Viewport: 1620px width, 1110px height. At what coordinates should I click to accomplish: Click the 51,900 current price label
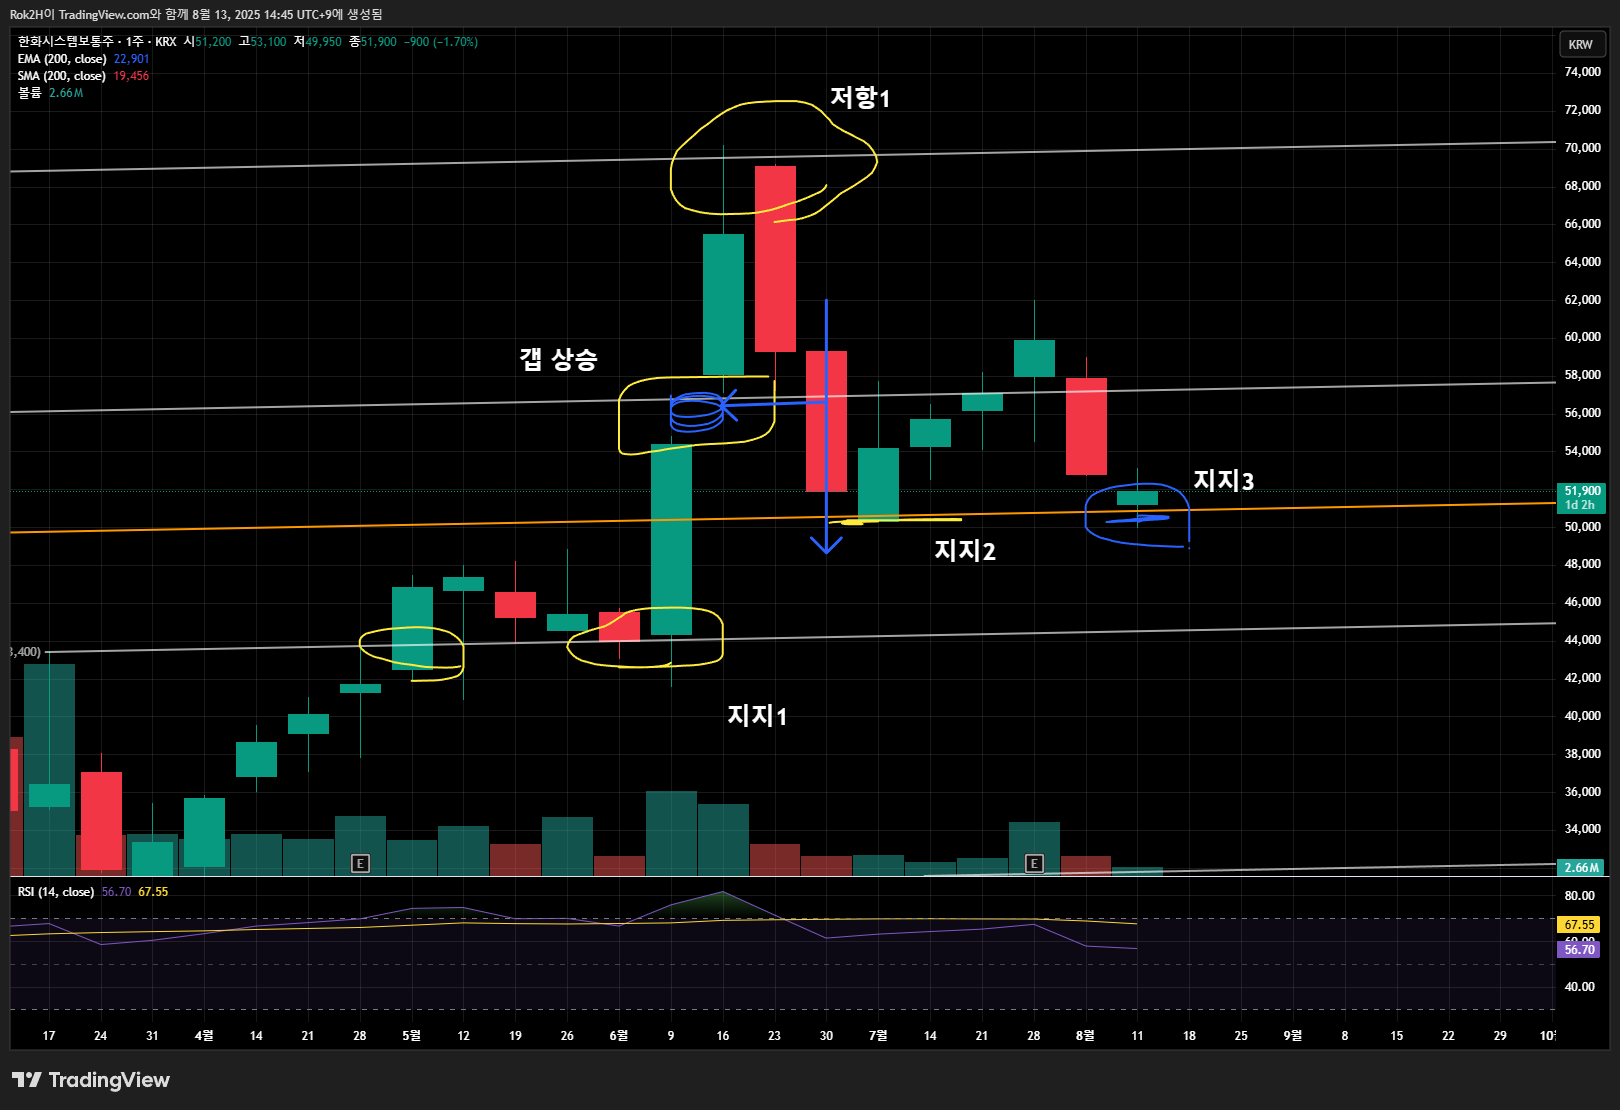pos(1582,497)
